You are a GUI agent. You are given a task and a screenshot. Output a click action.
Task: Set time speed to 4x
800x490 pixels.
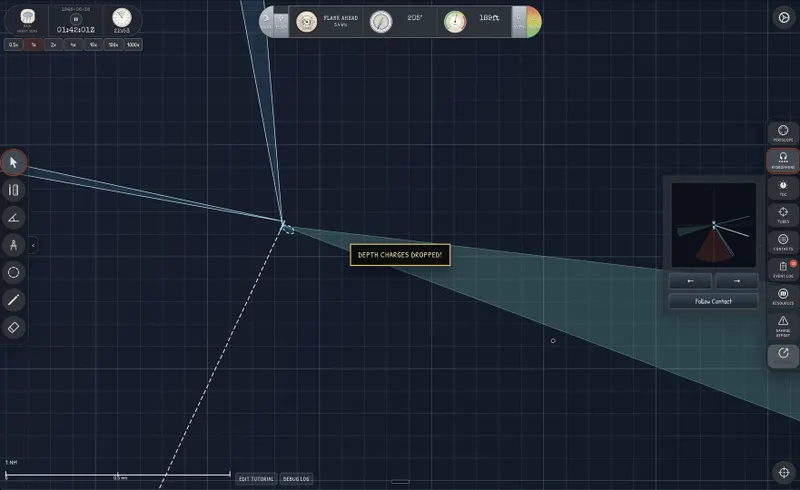tap(73, 45)
